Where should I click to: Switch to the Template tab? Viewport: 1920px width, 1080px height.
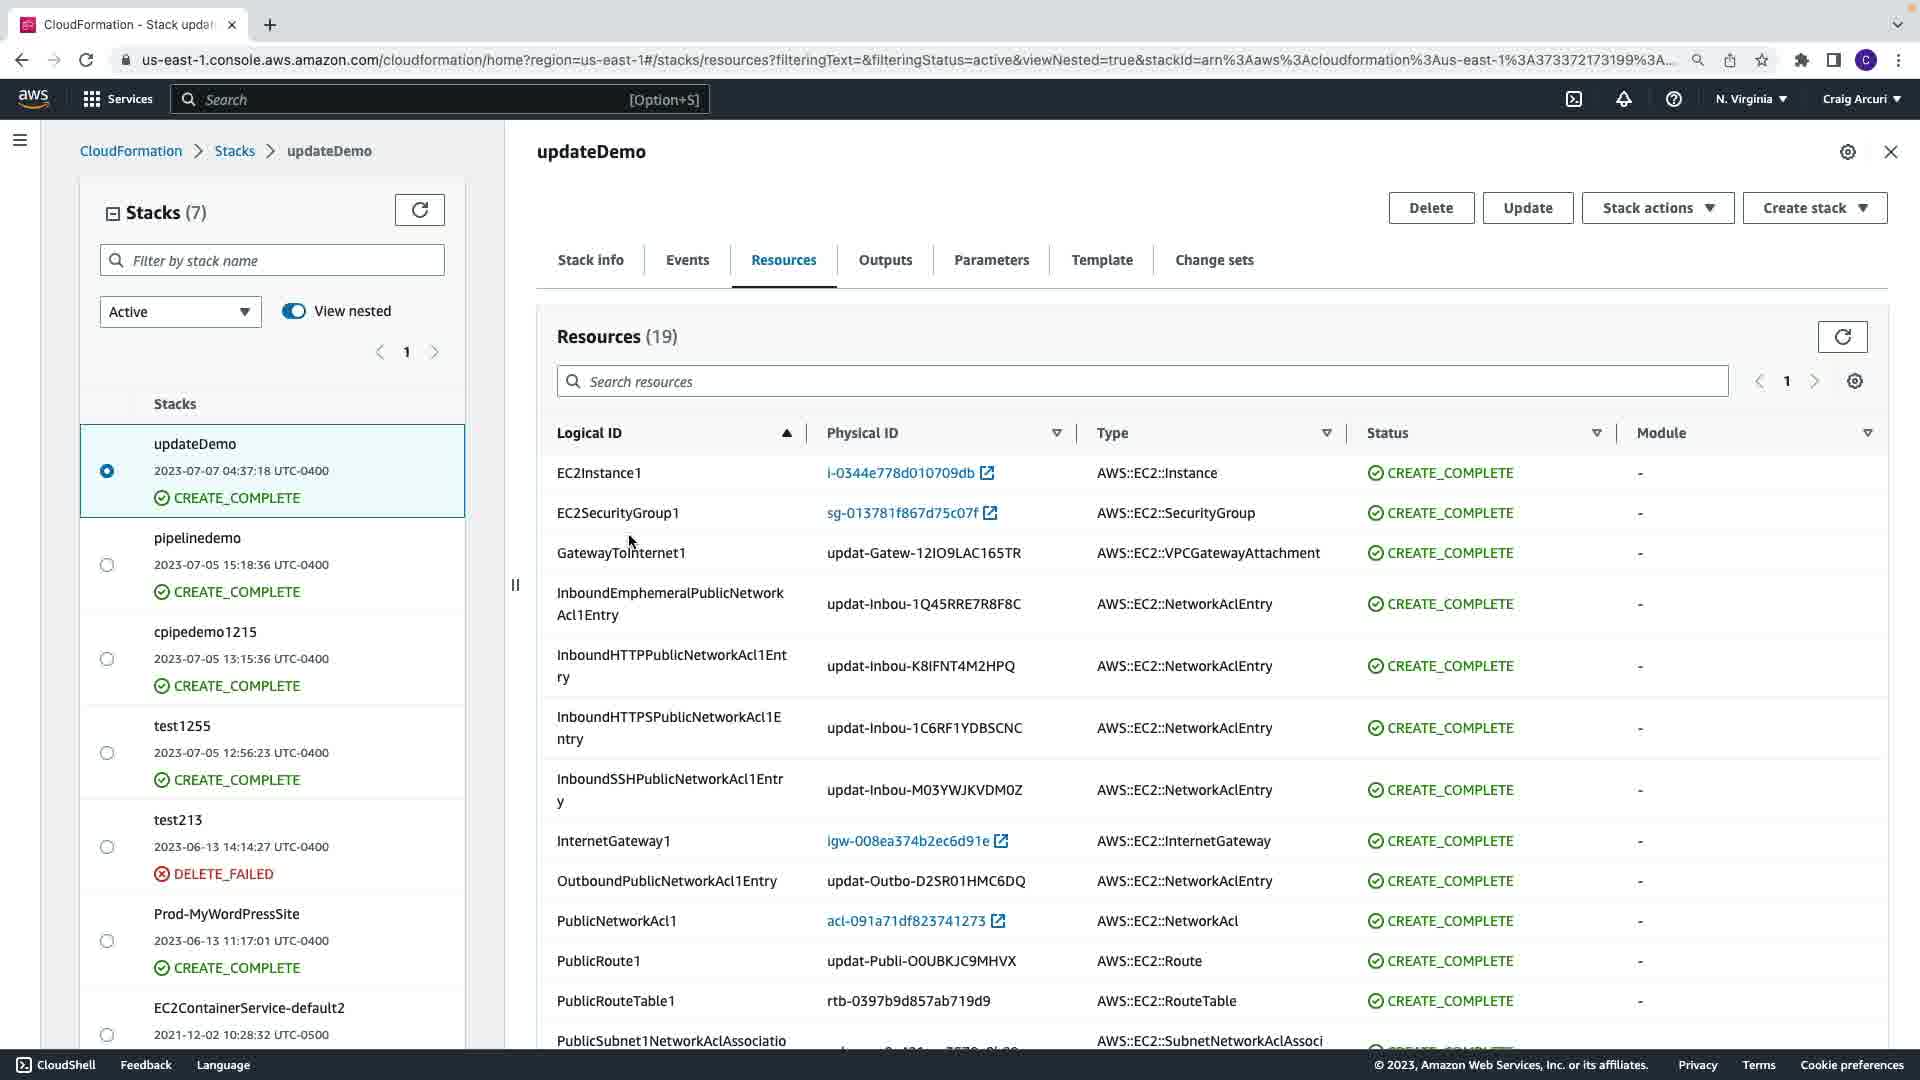pyautogui.click(x=1101, y=260)
